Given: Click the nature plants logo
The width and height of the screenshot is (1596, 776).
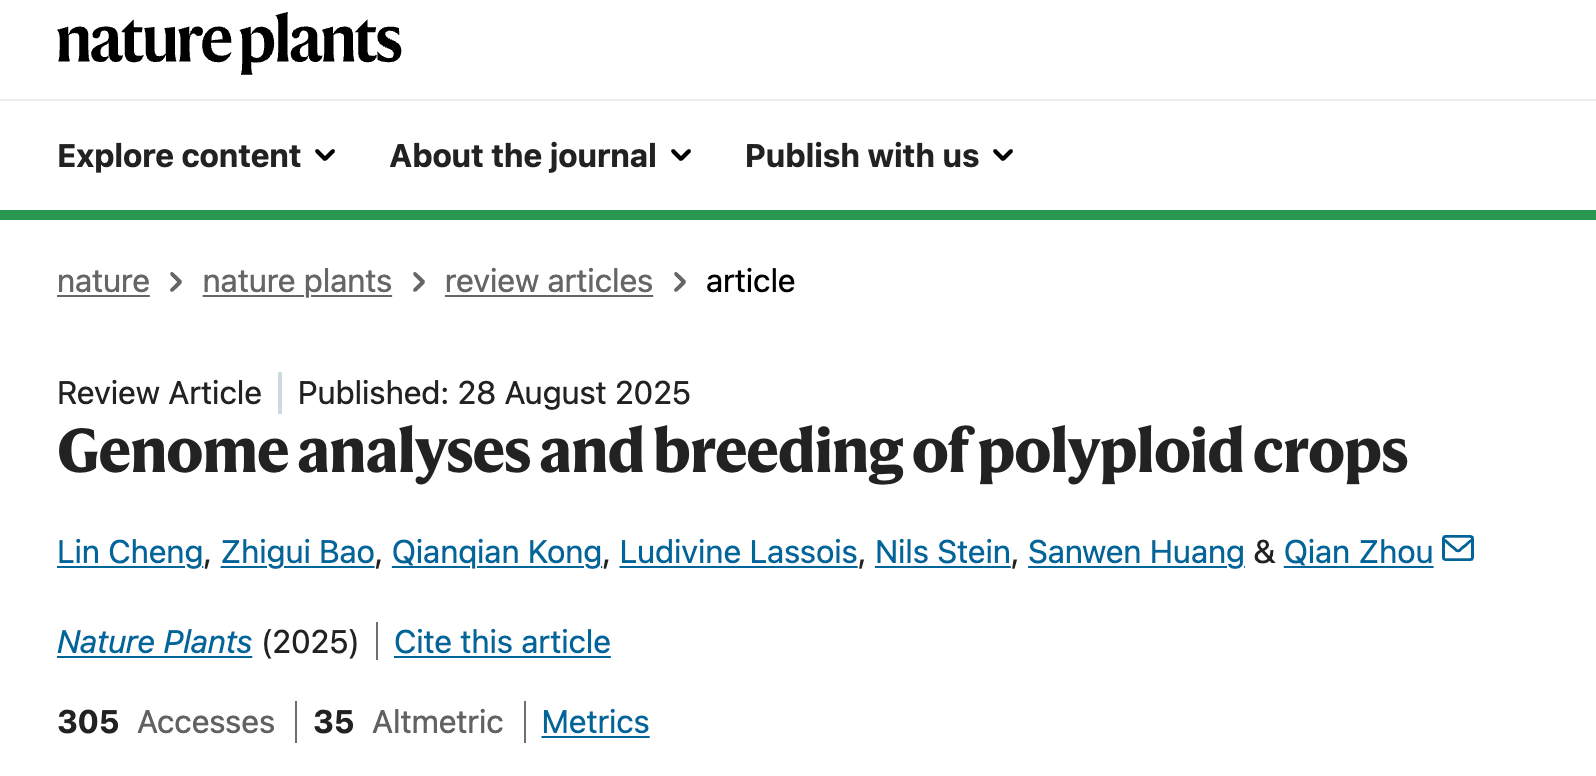Looking at the screenshot, I should pyautogui.click(x=229, y=42).
